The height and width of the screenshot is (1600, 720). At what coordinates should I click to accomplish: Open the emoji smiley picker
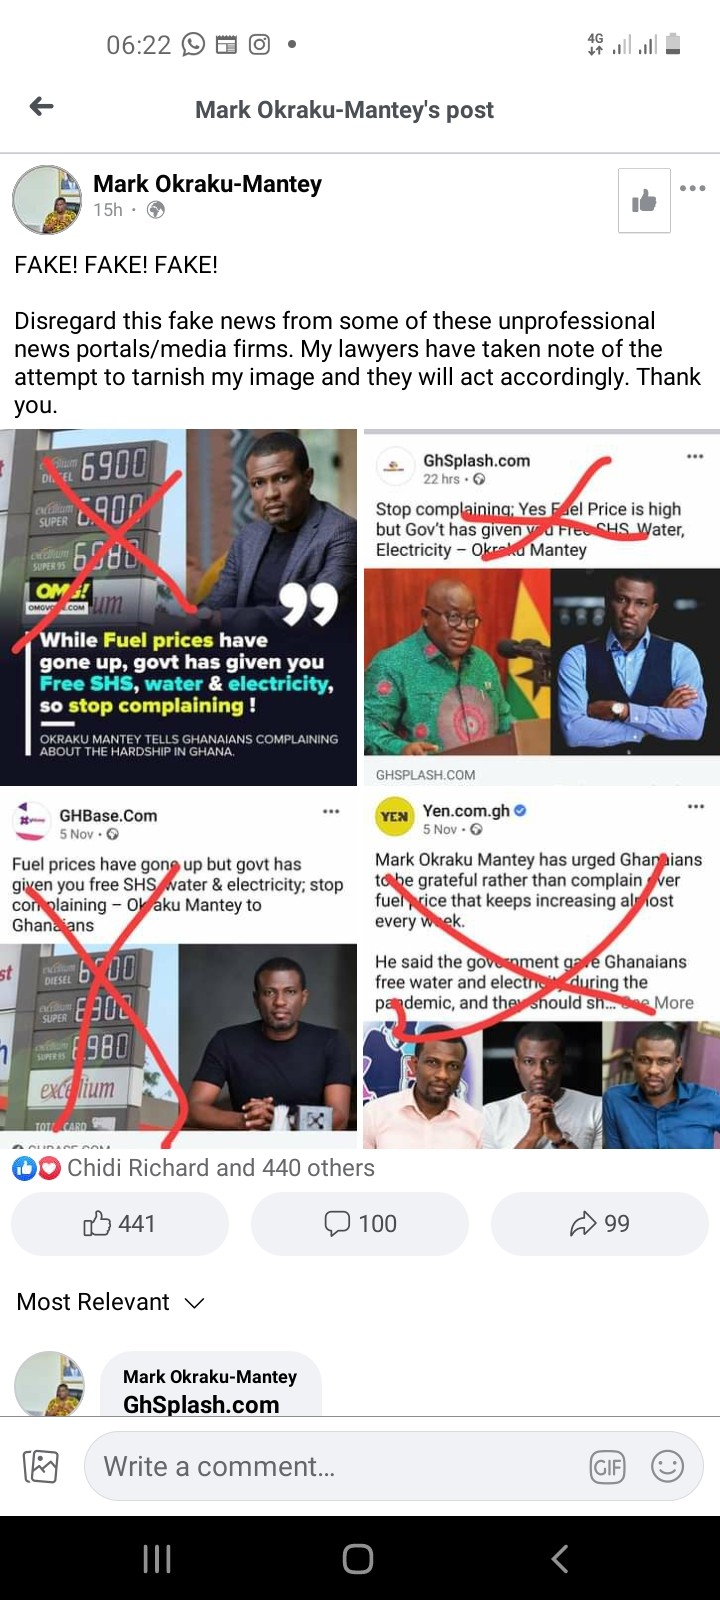tap(667, 1467)
